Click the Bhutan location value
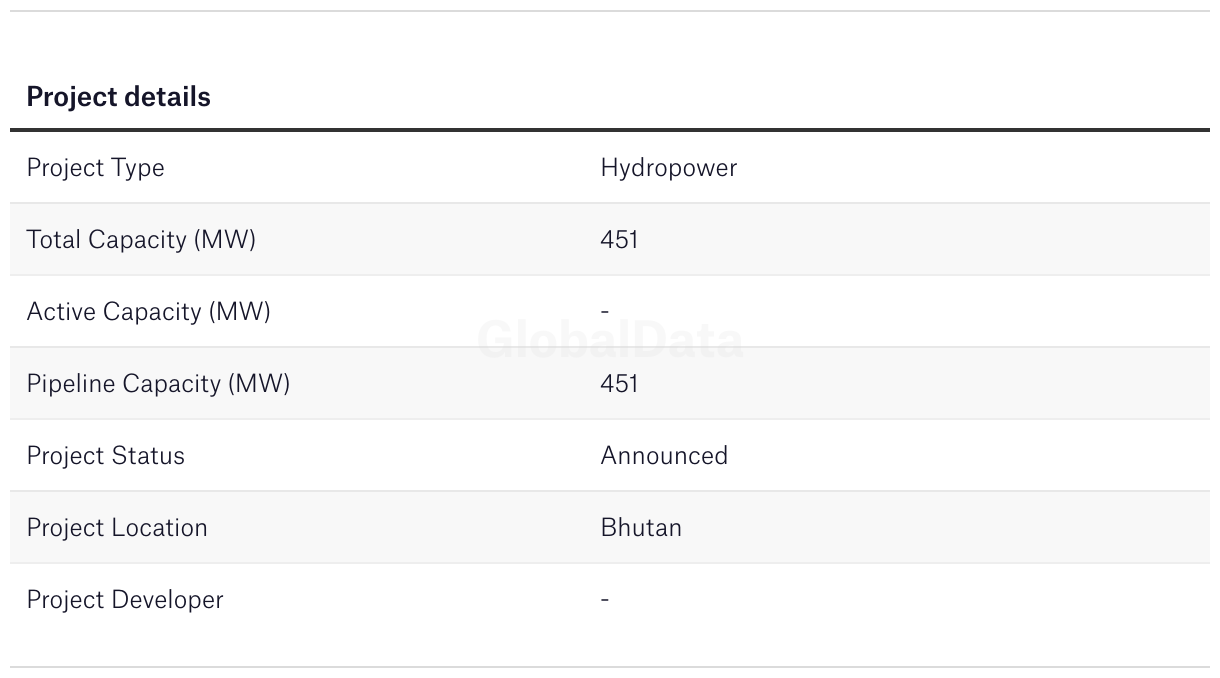1220x678 pixels. (x=641, y=528)
